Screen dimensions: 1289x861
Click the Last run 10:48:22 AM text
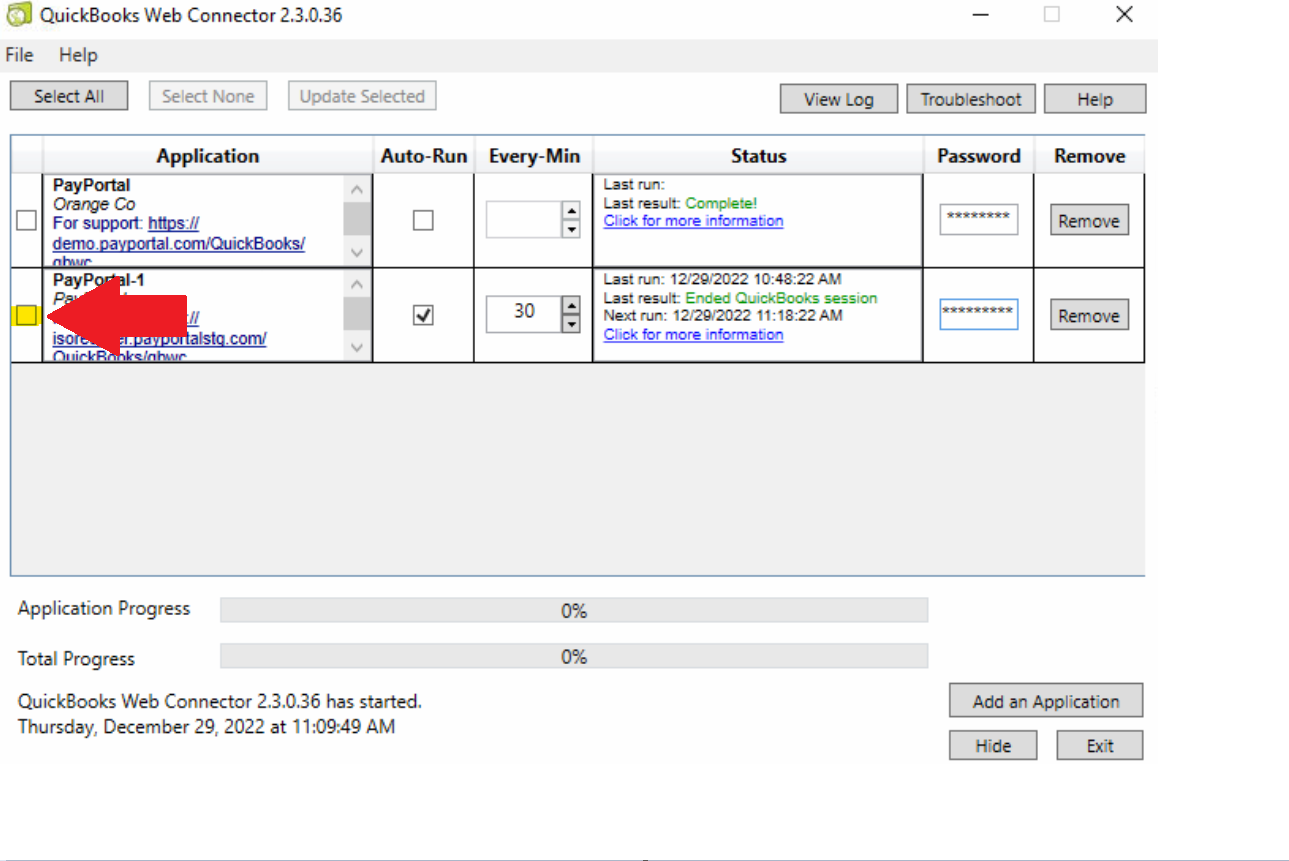pyautogui.click(x=722, y=279)
